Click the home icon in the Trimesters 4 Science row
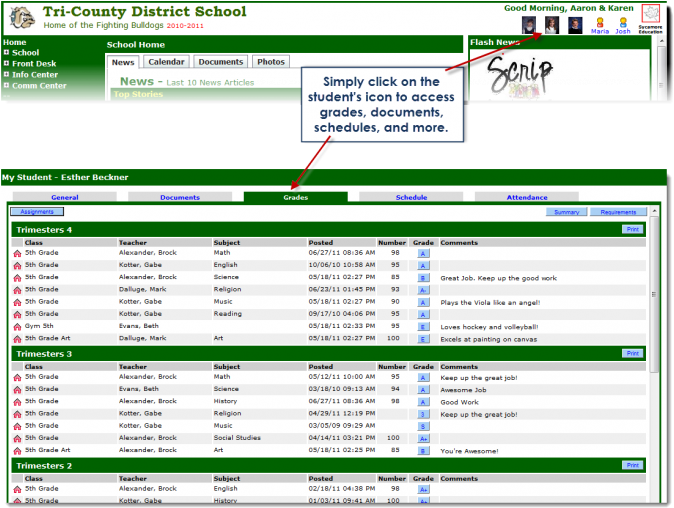This screenshot has width=674, height=508. pos(17,278)
